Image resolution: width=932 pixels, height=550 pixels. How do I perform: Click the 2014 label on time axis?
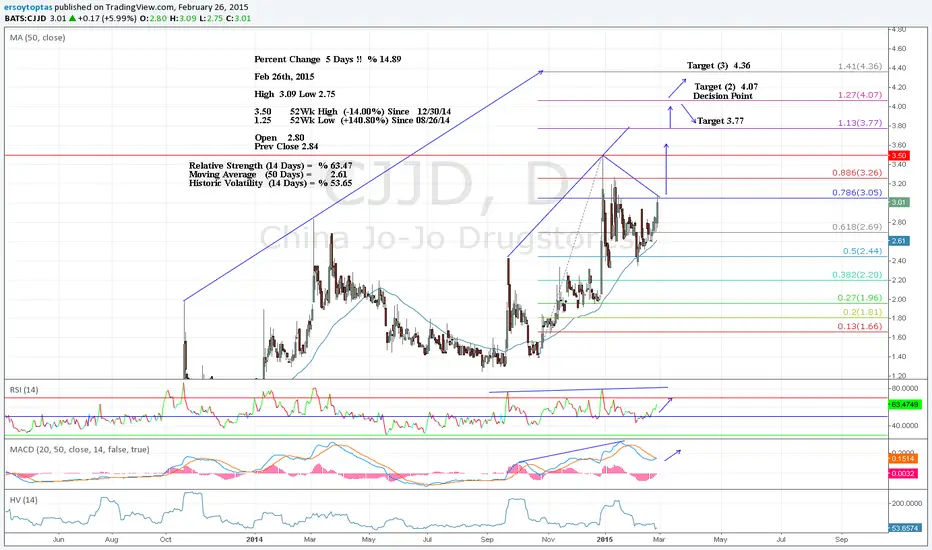pos(254,540)
